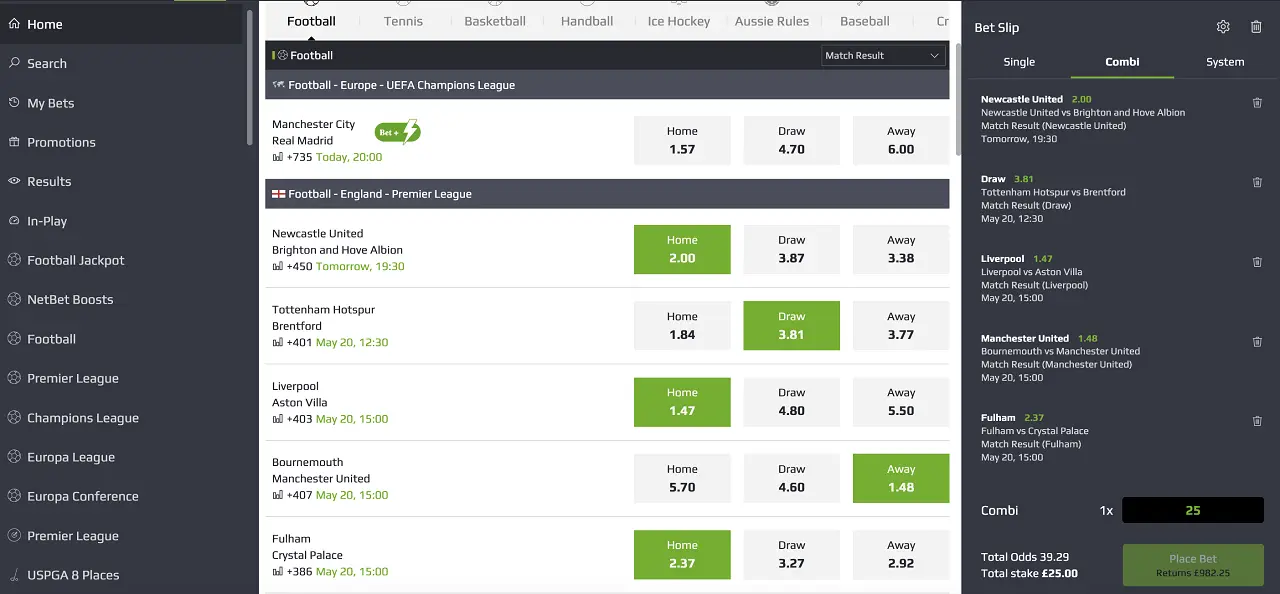
Task: Open Bet Slip settings gear
Action: (x=1223, y=27)
